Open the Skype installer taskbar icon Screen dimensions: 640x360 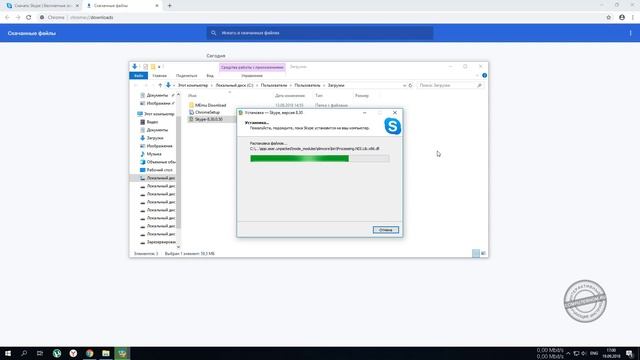pos(122,353)
